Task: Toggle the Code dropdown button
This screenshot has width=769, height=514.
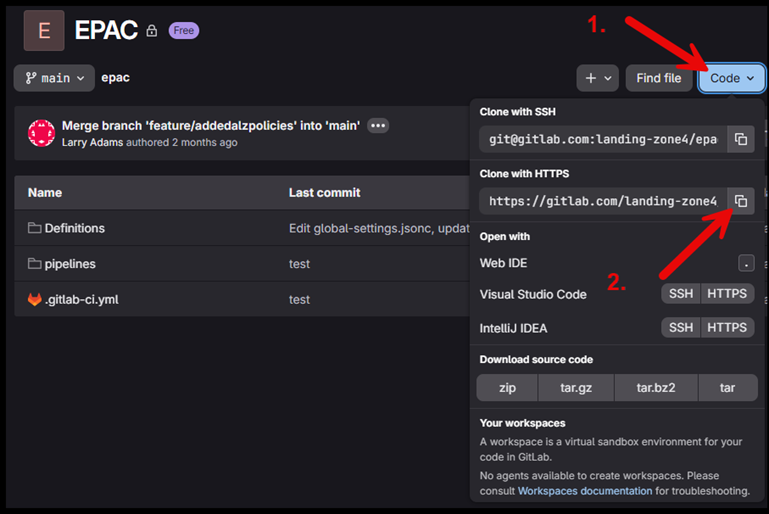Action: click(x=731, y=78)
